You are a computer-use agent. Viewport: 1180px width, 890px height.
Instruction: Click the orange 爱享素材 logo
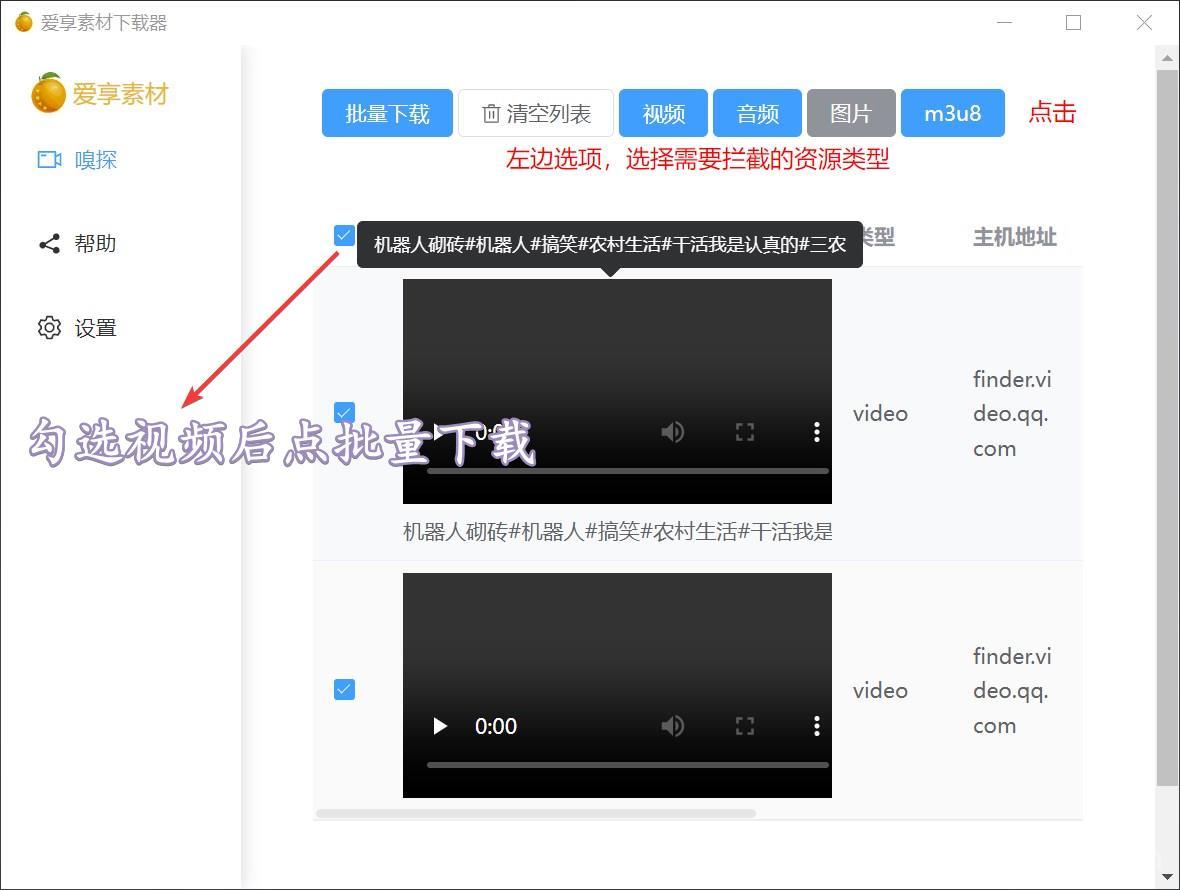(x=100, y=93)
